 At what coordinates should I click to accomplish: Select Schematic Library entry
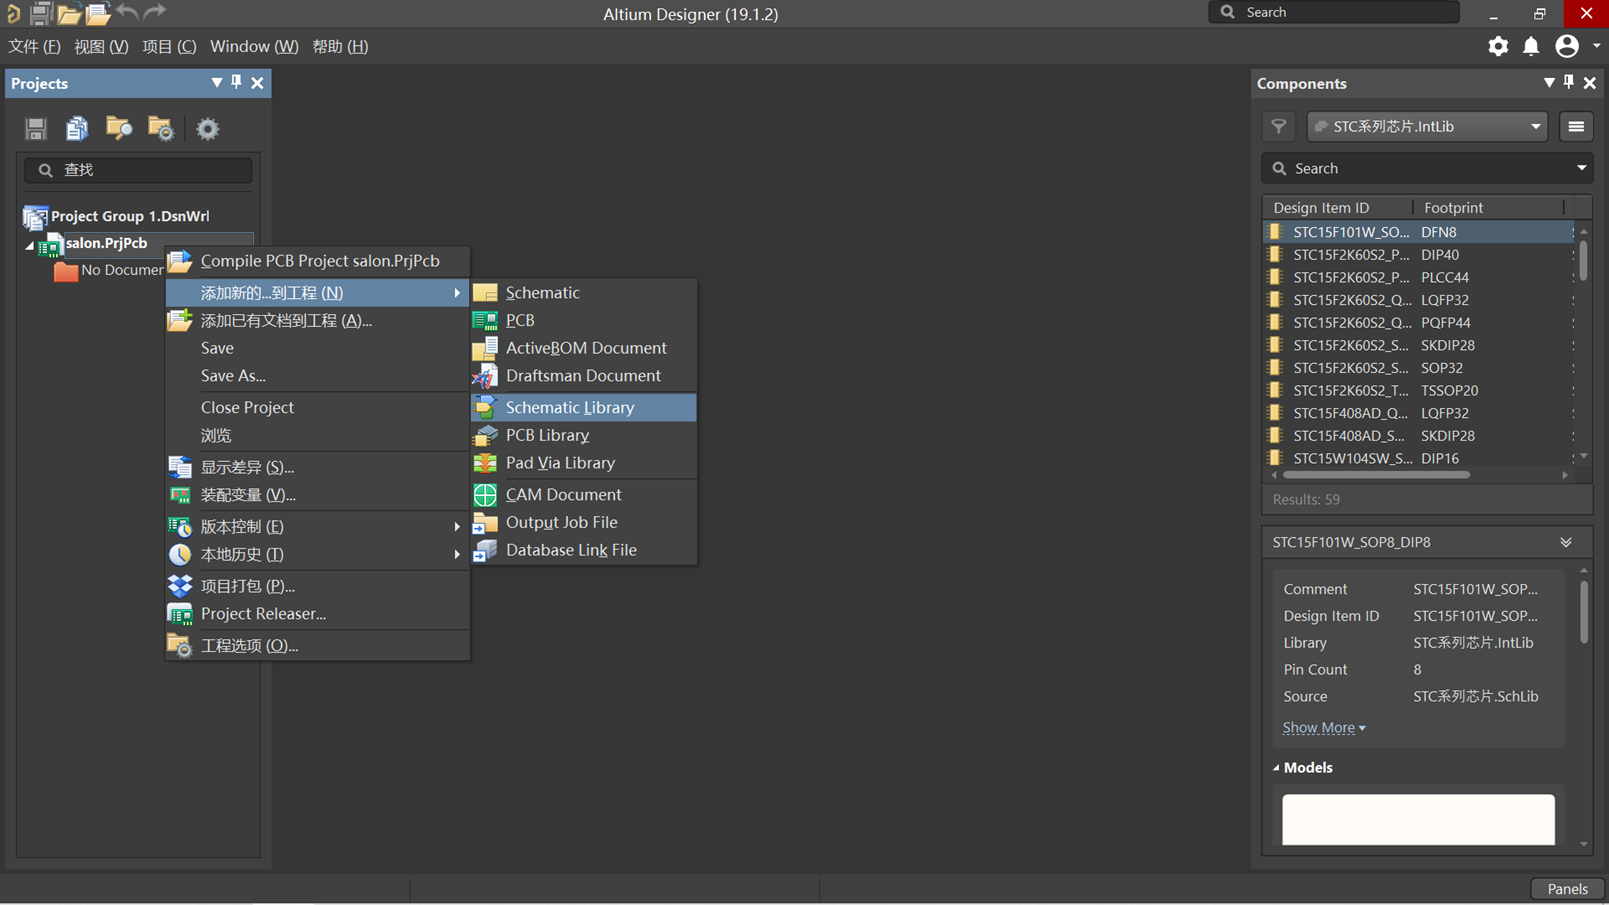point(584,407)
